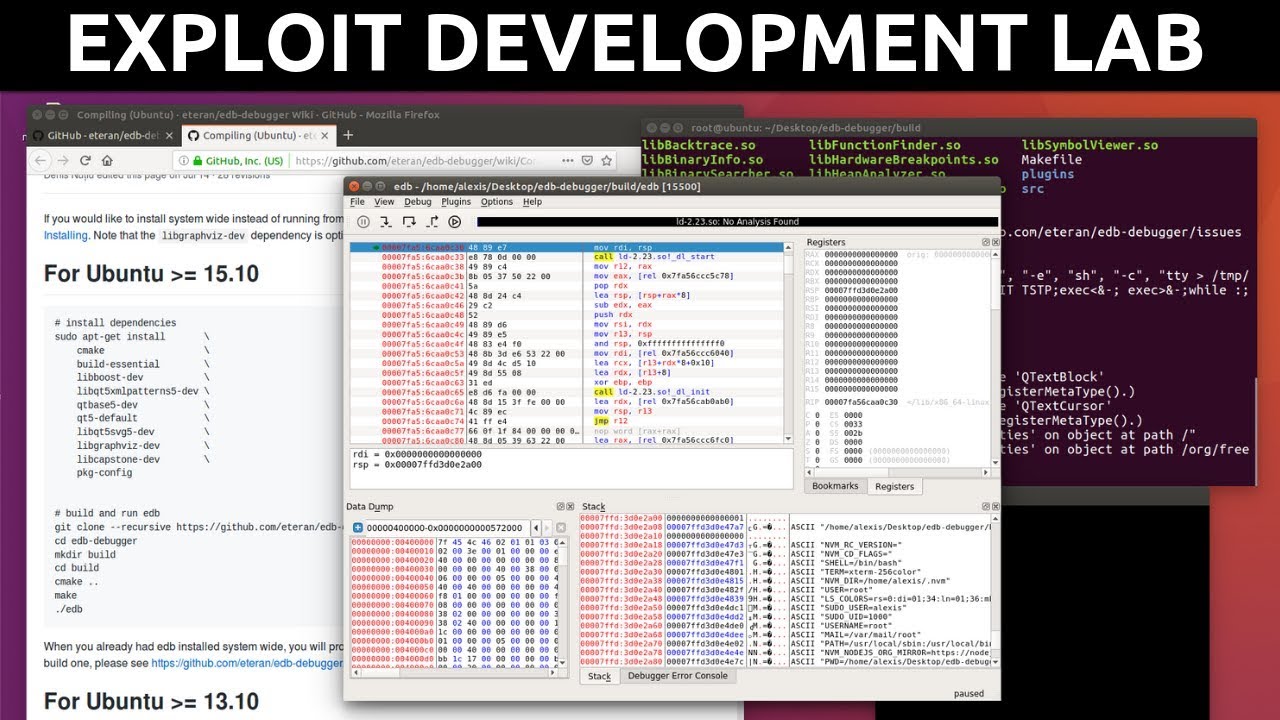The width and height of the screenshot is (1280, 720).
Task: Select the 'jmp r12' instruction line
Action: [565, 421]
